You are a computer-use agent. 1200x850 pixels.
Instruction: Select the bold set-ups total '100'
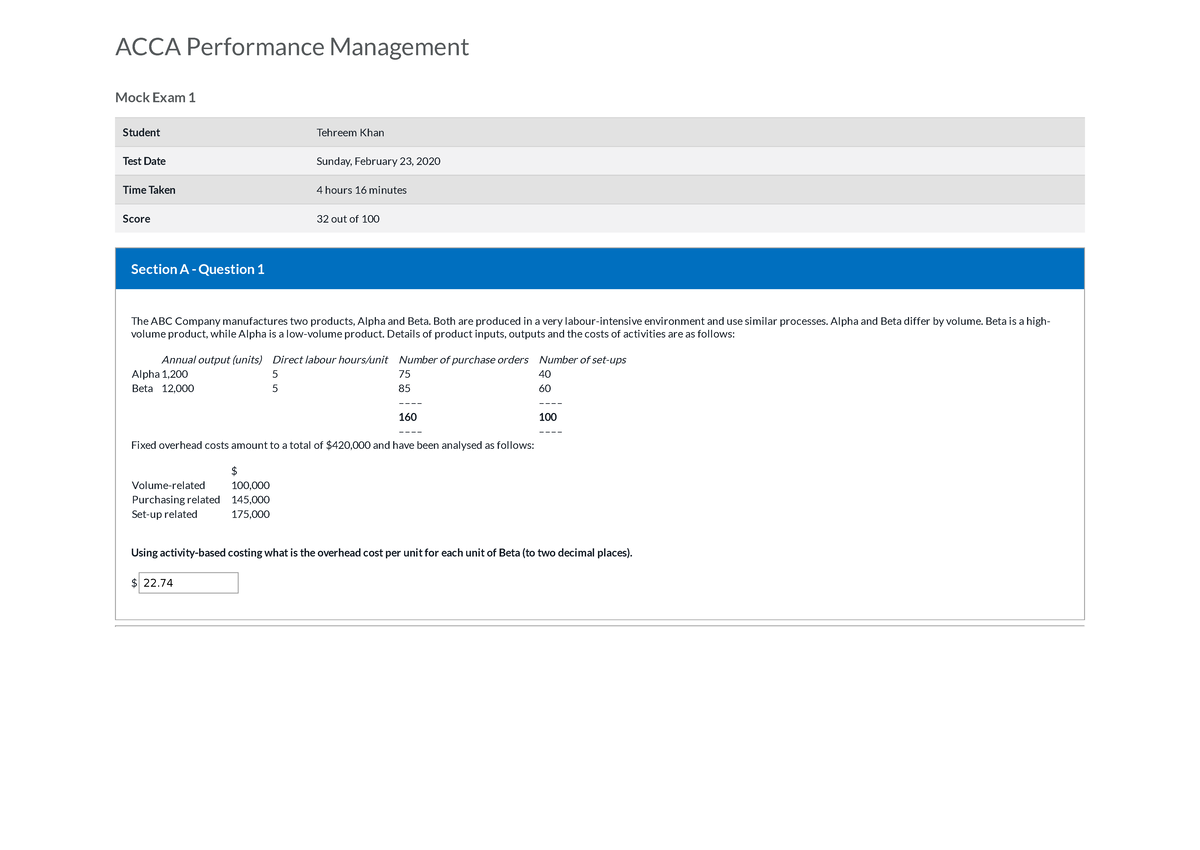pos(548,417)
